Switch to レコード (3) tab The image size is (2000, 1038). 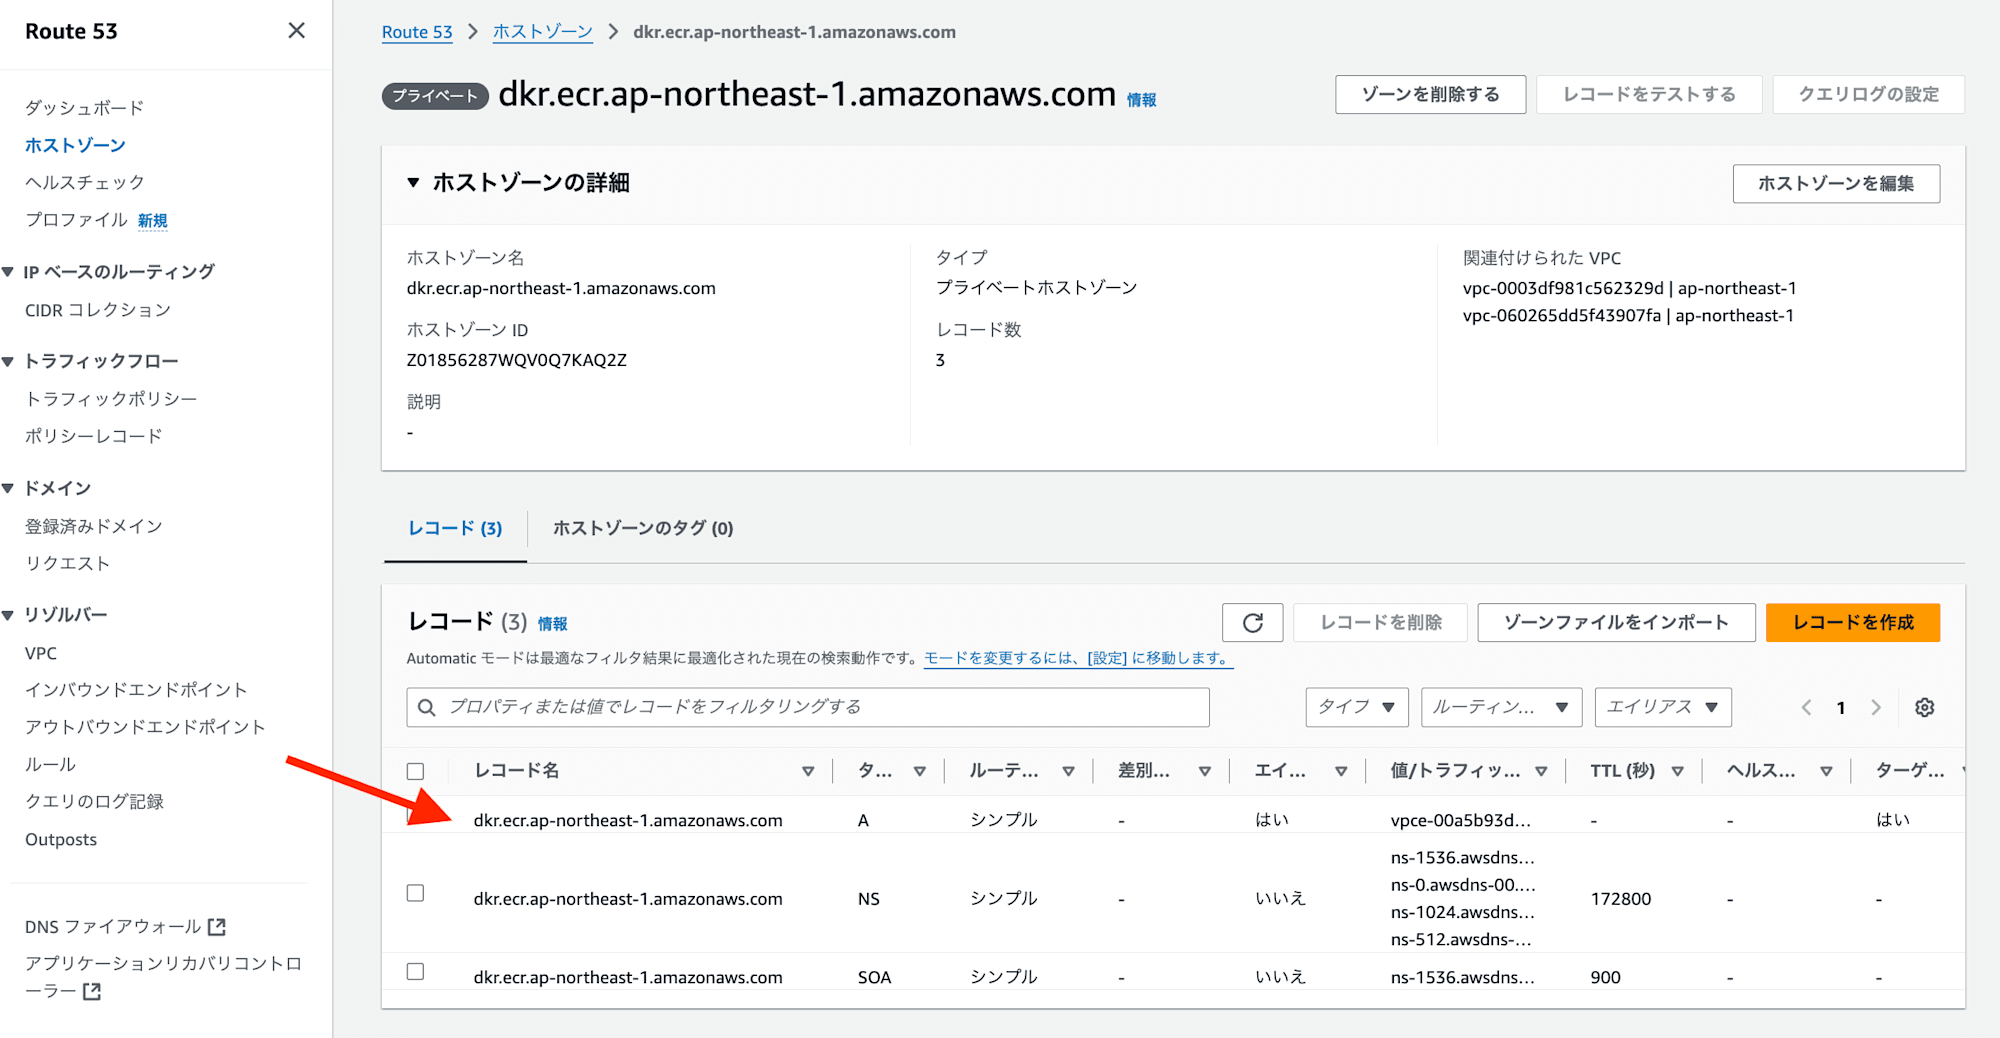click(455, 528)
